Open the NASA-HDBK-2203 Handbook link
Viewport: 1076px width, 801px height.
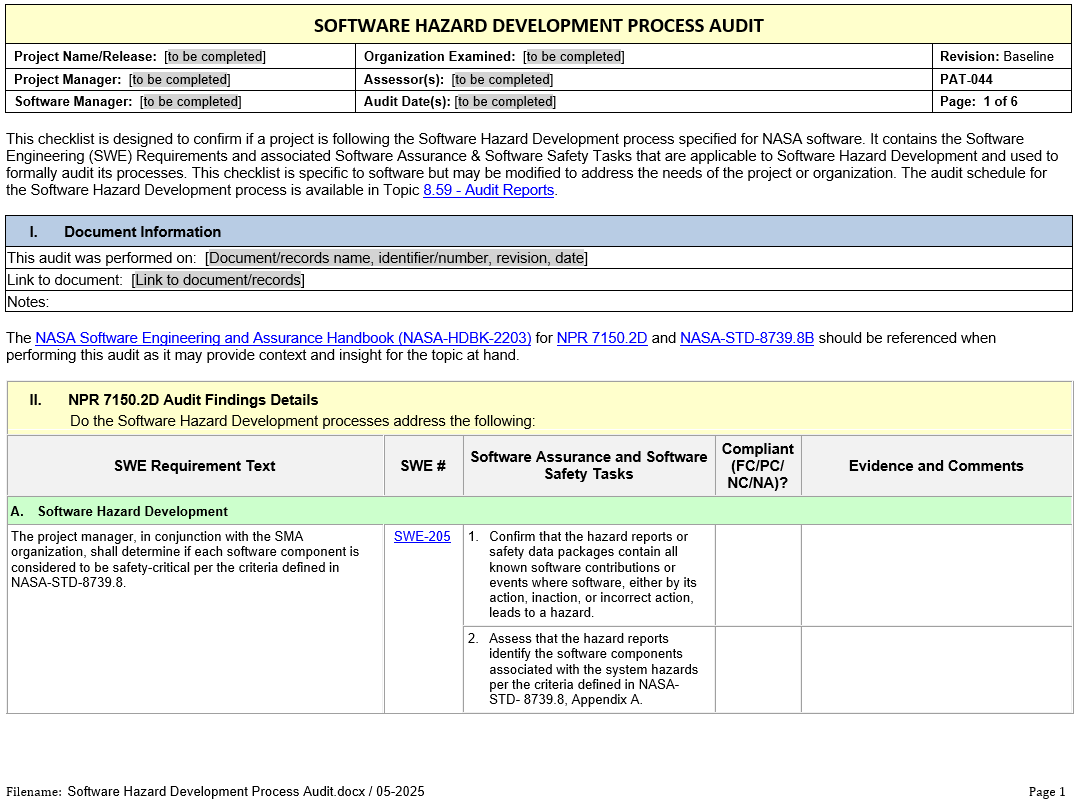(283, 338)
